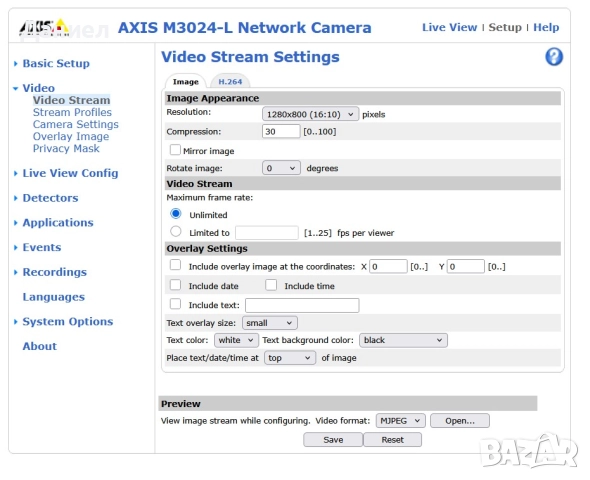The image size is (590, 480).
Task: Enable the Mirror image checkbox
Action: pyautogui.click(x=175, y=150)
